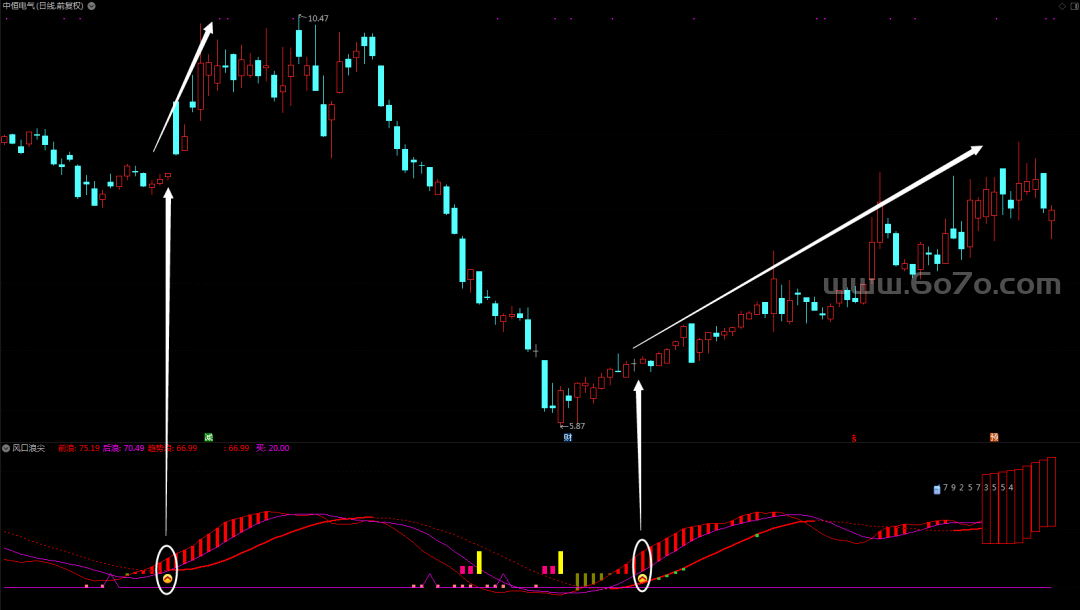Click the 7925735 54 number label
The width and height of the screenshot is (1080, 610).
(x=978, y=488)
